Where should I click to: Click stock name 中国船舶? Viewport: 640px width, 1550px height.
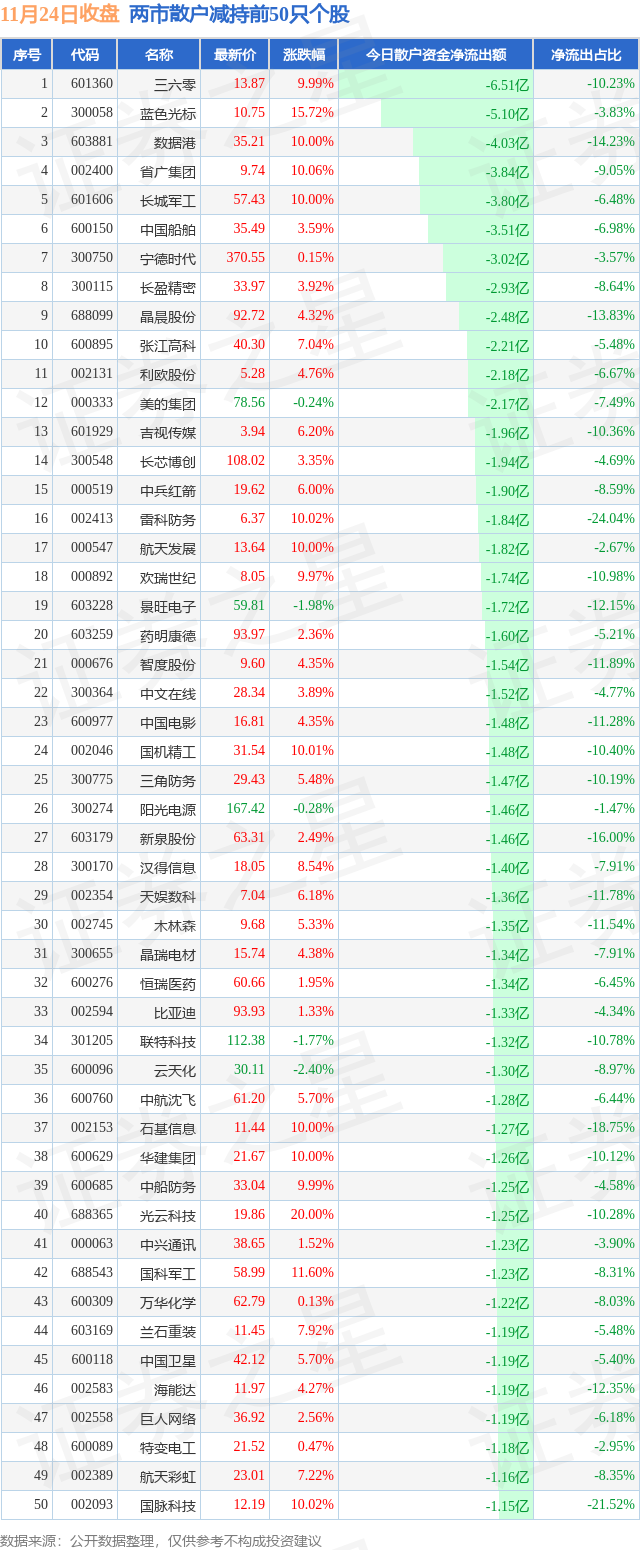pos(168,229)
